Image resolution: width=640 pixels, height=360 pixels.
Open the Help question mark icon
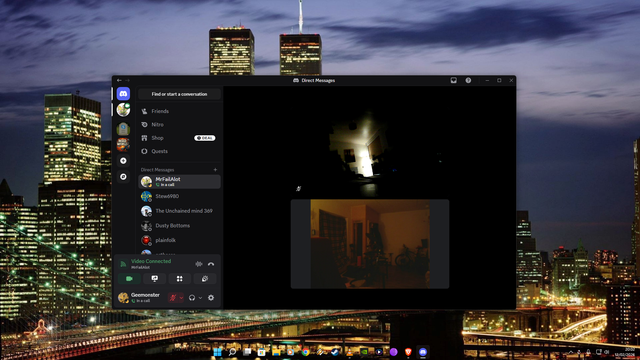click(x=468, y=80)
